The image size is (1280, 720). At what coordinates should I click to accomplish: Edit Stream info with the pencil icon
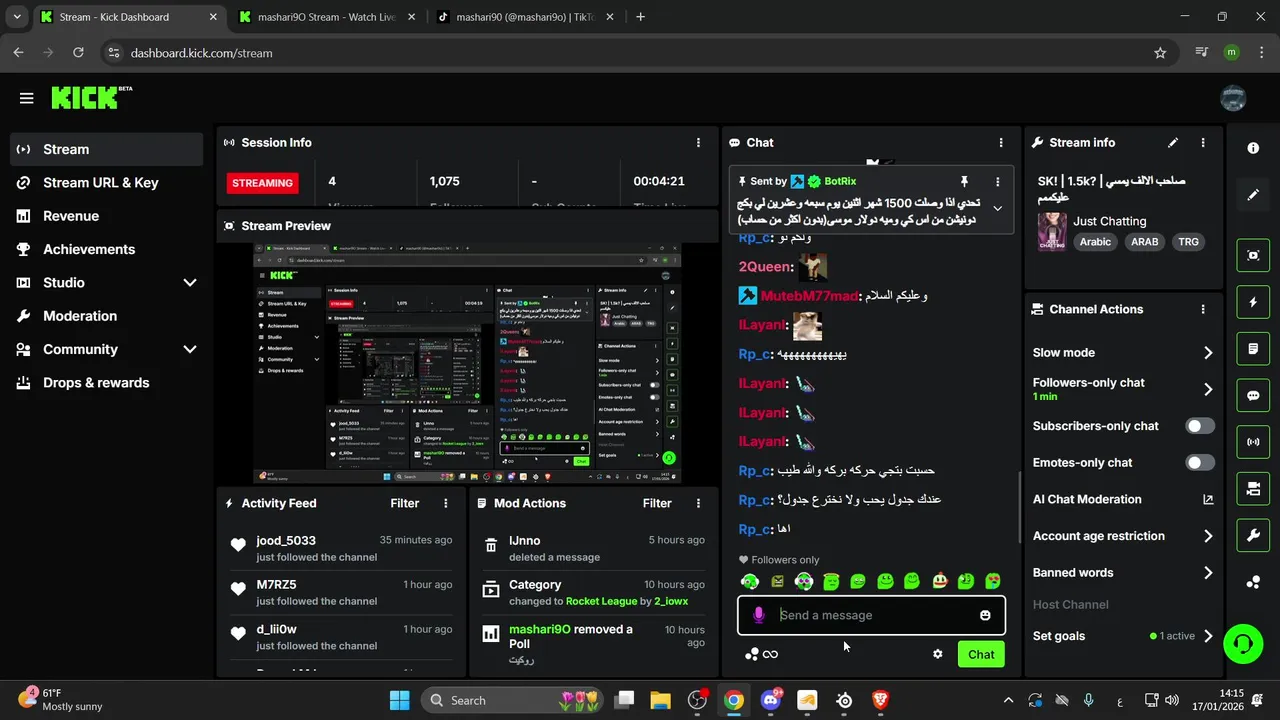tap(1173, 143)
